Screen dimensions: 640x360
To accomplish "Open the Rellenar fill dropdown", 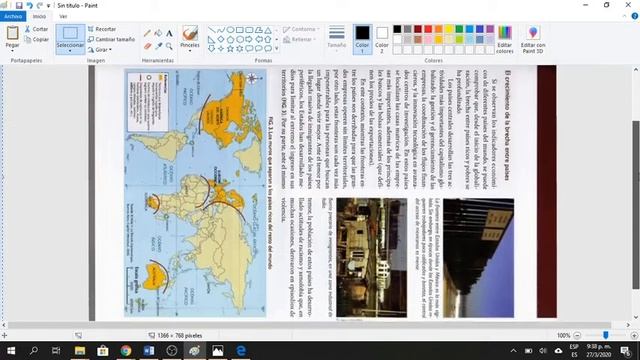I will pos(299,40).
